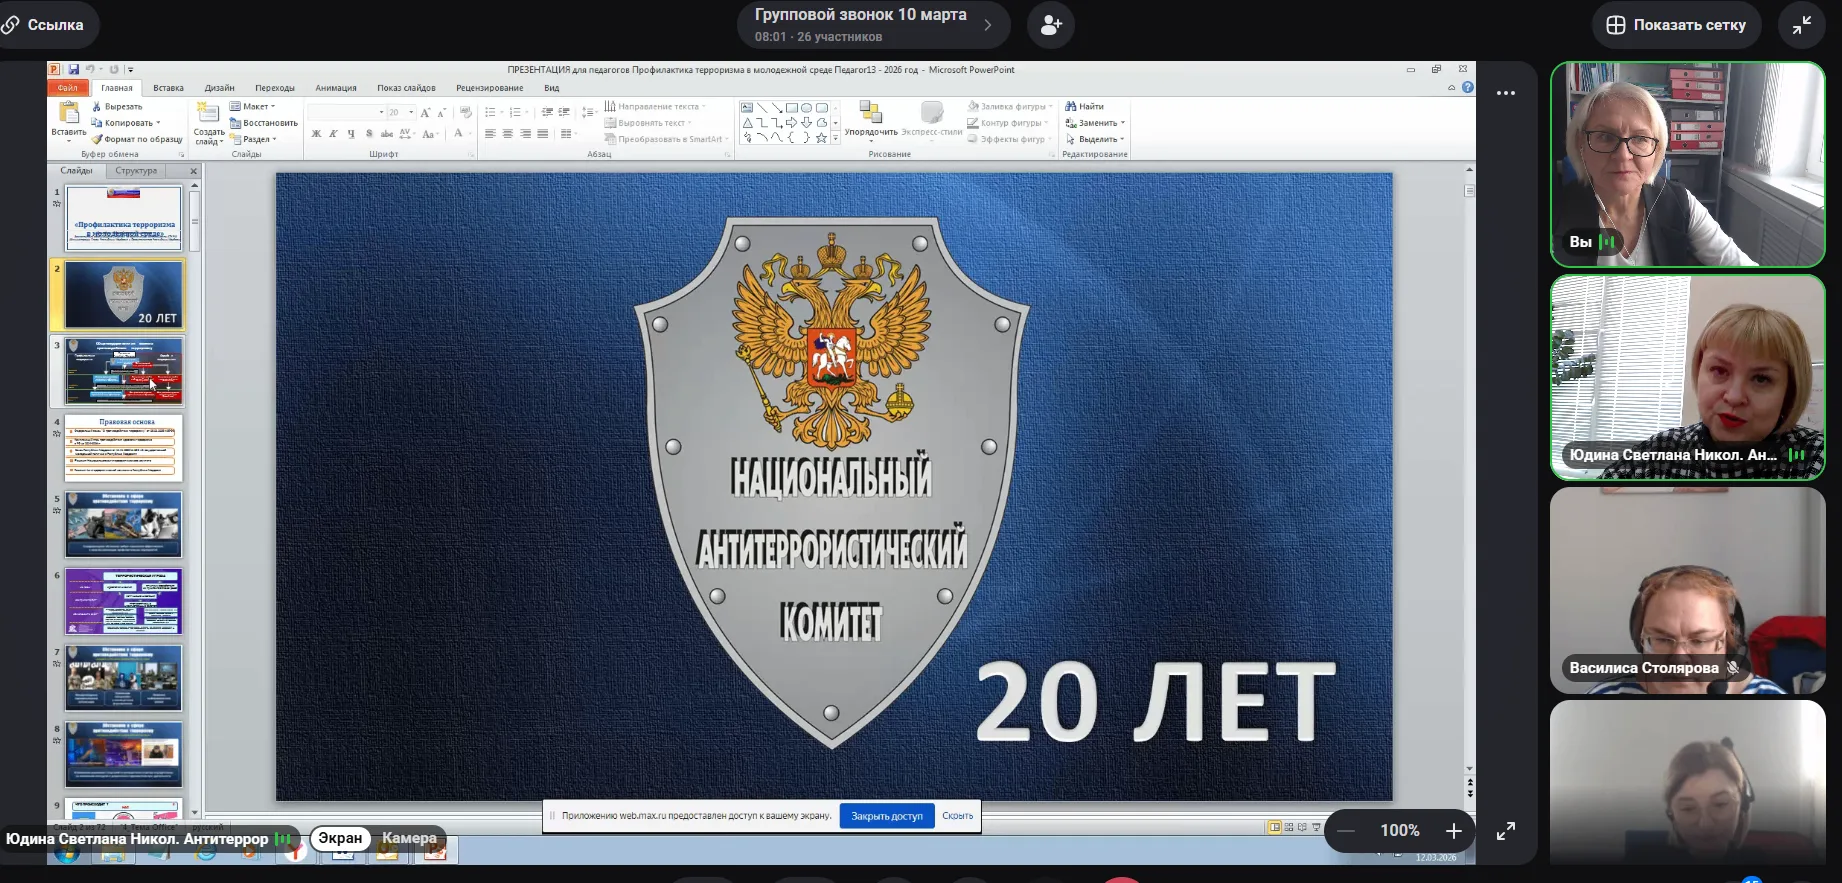Center text in paragraph group
1842x883 pixels.
point(508,134)
